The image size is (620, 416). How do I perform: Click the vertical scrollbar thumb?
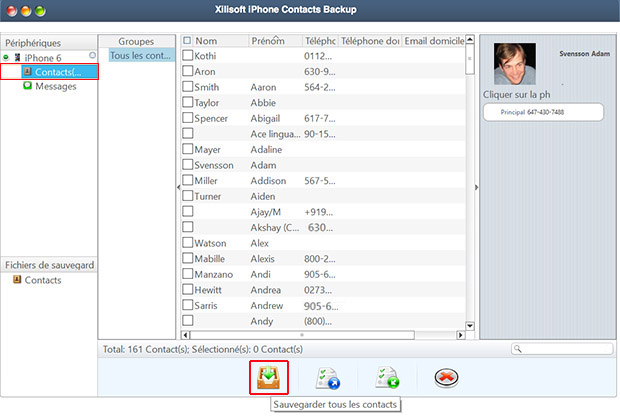[470, 59]
